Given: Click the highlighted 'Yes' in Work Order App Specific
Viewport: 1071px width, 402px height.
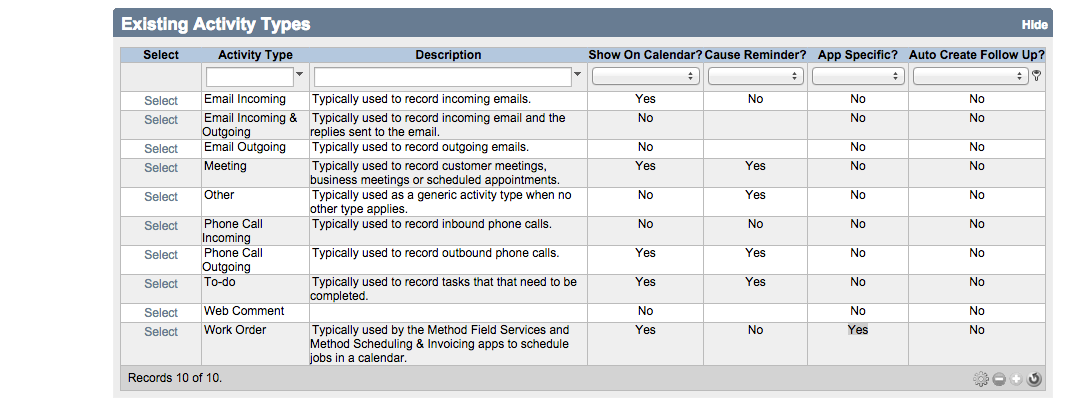Looking at the screenshot, I should tap(858, 330).
